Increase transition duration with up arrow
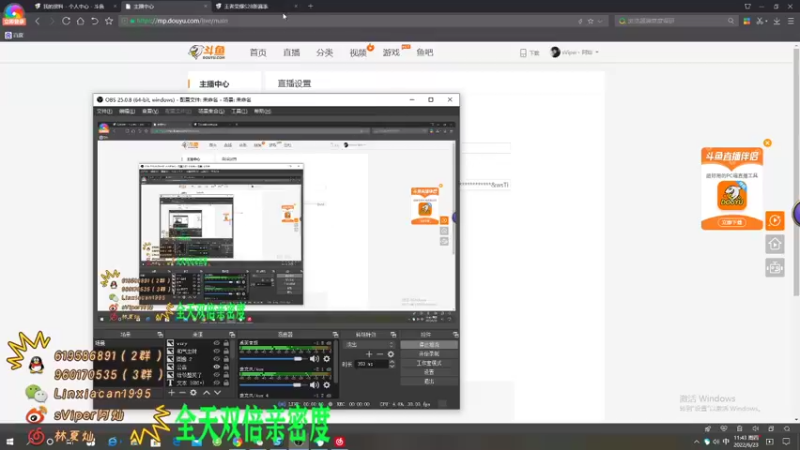800x450 pixels. click(x=392, y=362)
